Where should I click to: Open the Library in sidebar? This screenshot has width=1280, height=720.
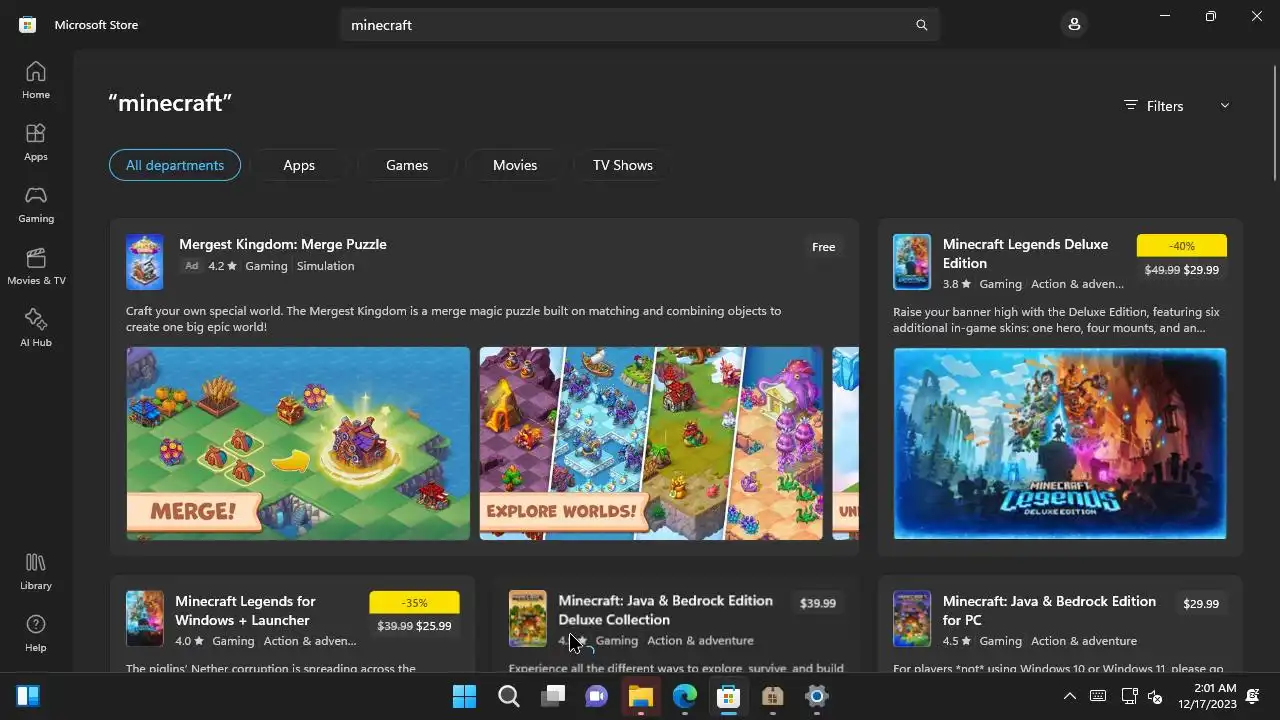[x=36, y=571]
